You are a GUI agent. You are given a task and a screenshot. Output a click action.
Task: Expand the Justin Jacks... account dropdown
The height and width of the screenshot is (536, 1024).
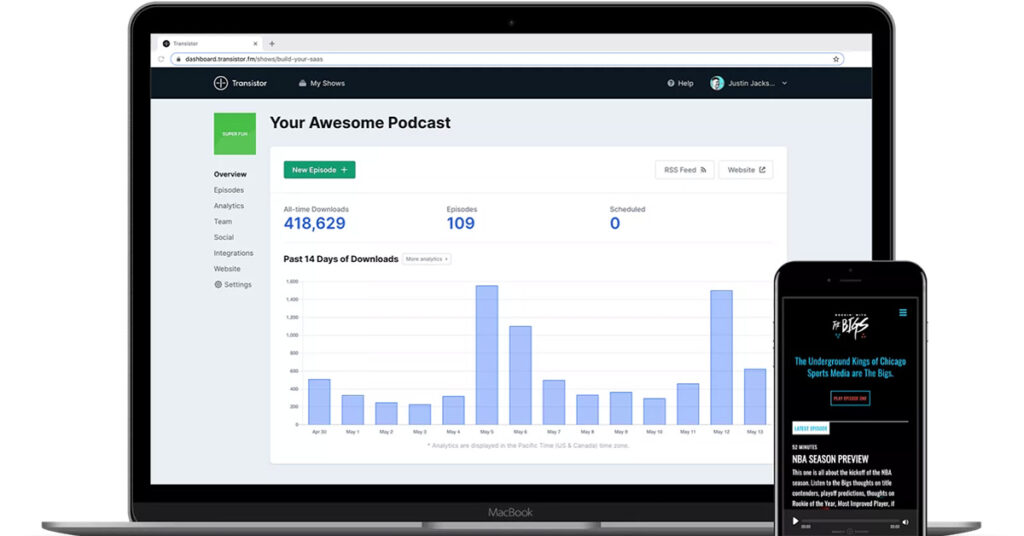[x=784, y=83]
